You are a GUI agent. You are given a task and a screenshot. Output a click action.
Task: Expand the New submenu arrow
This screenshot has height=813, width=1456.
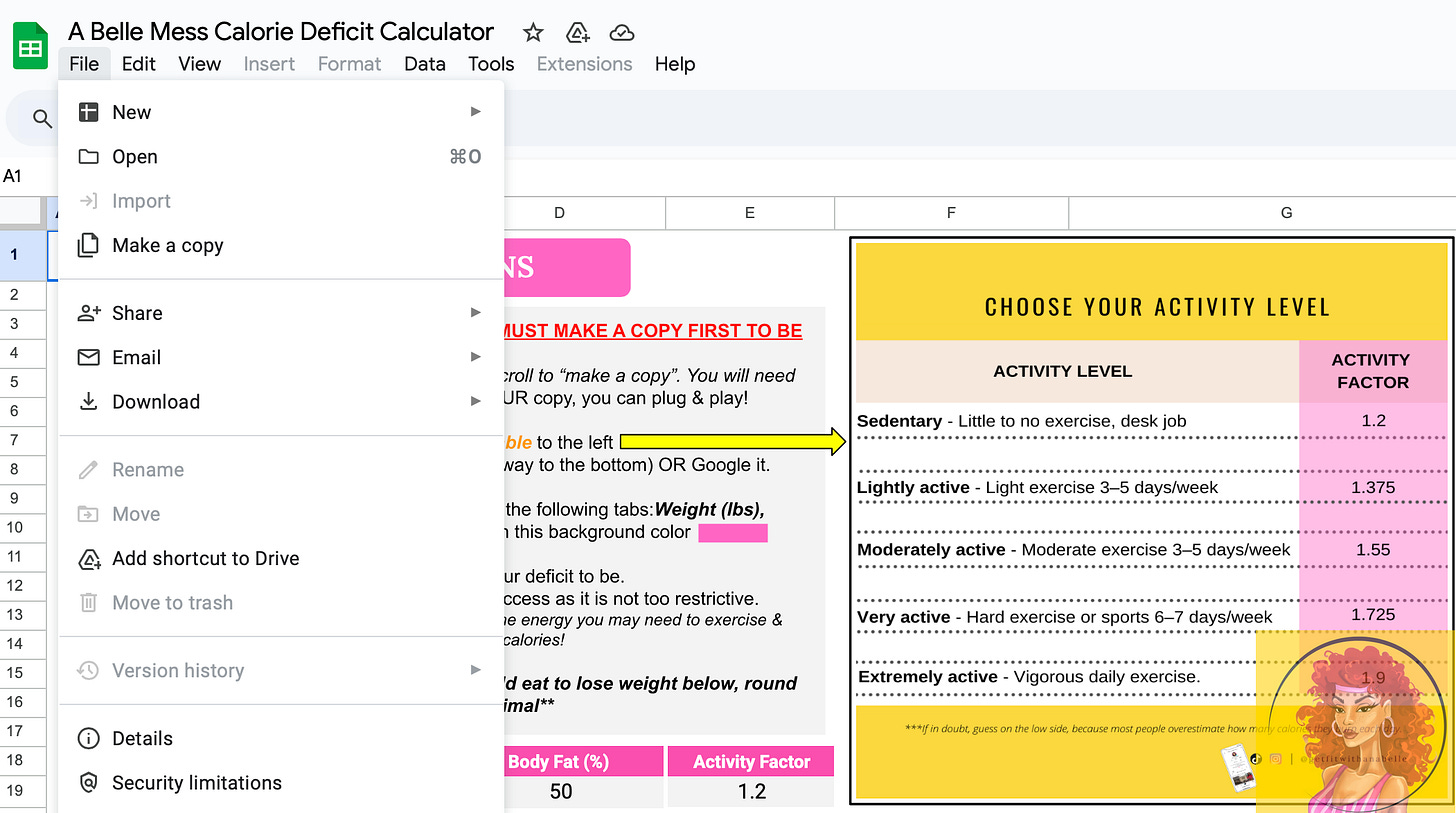click(476, 112)
